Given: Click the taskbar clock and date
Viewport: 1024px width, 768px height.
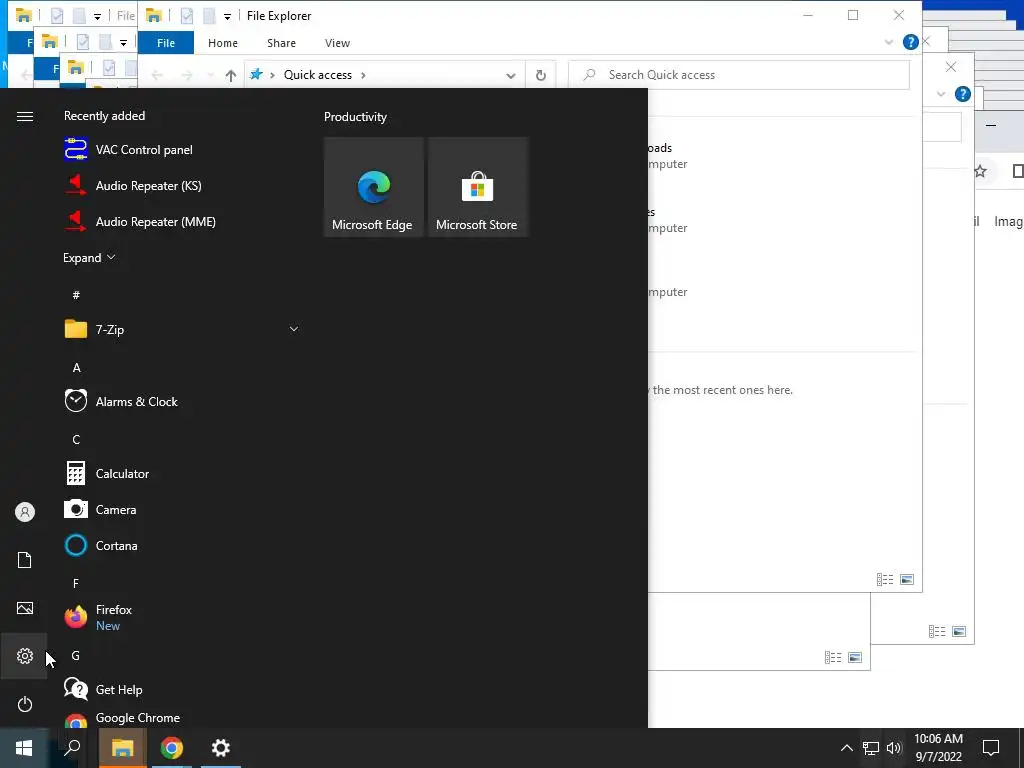Looking at the screenshot, I should click(938, 748).
